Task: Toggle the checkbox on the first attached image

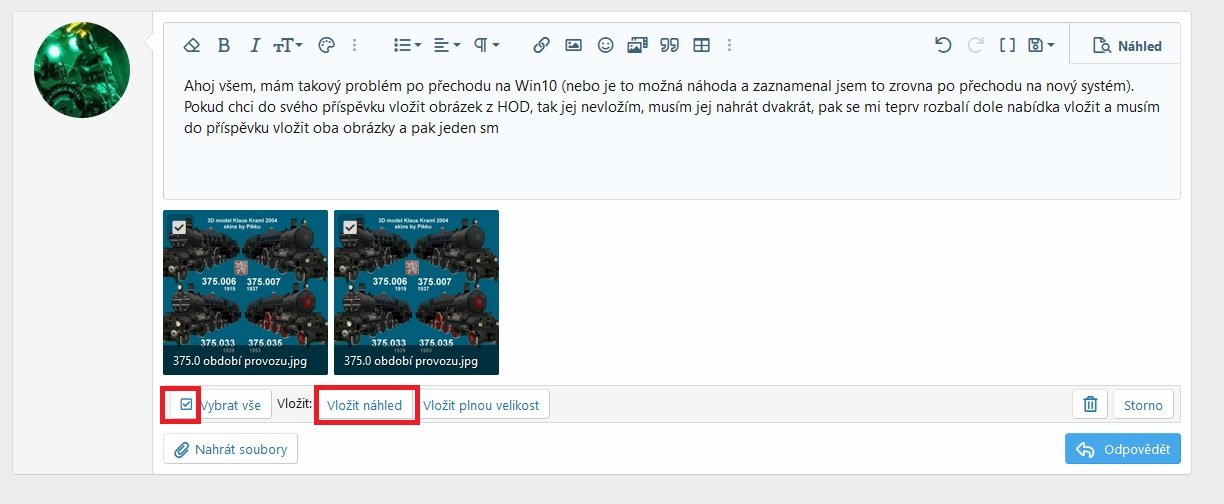Action: pos(178,228)
